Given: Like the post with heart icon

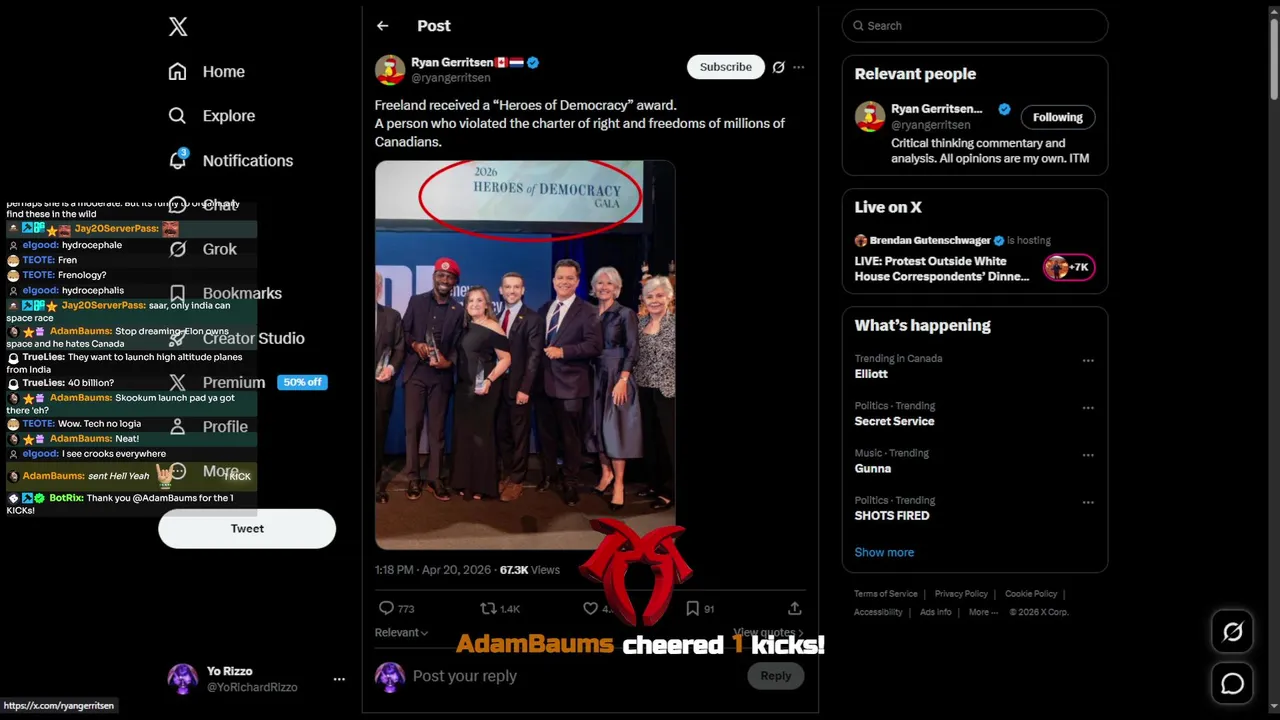Looking at the screenshot, I should tap(591, 608).
